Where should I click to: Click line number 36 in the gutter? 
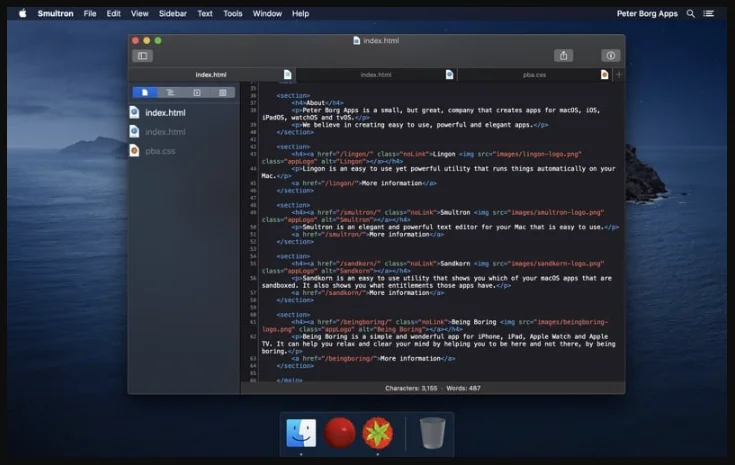pyautogui.click(x=253, y=96)
